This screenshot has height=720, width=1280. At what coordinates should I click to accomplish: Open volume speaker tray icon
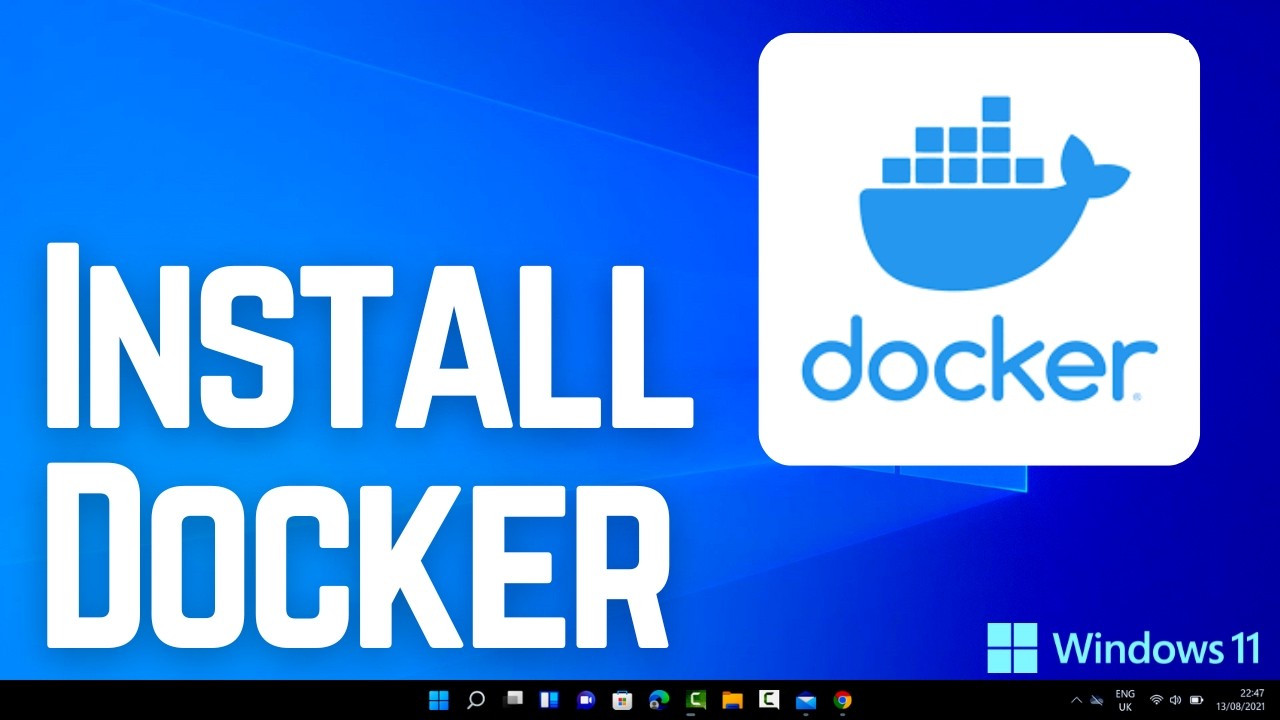[x=1176, y=700]
